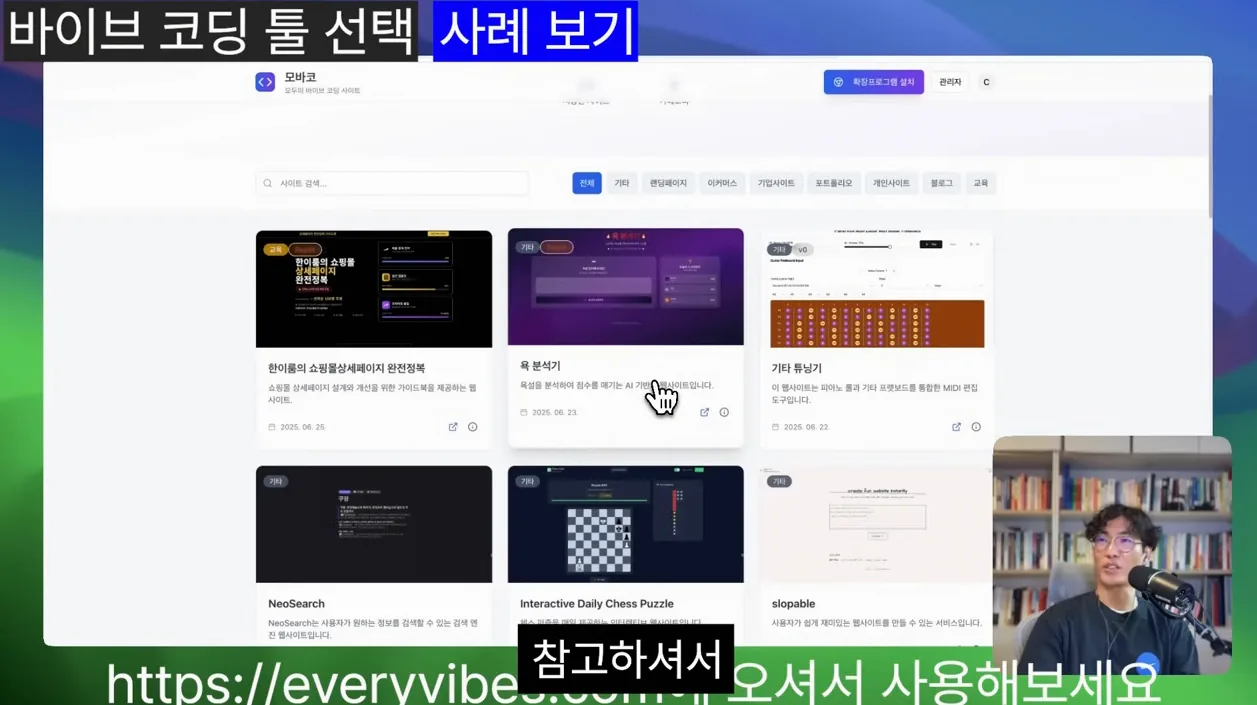The height and width of the screenshot is (705, 1257).
Task: Select the 교육 filter in category bar
Action: pos(981,183)
